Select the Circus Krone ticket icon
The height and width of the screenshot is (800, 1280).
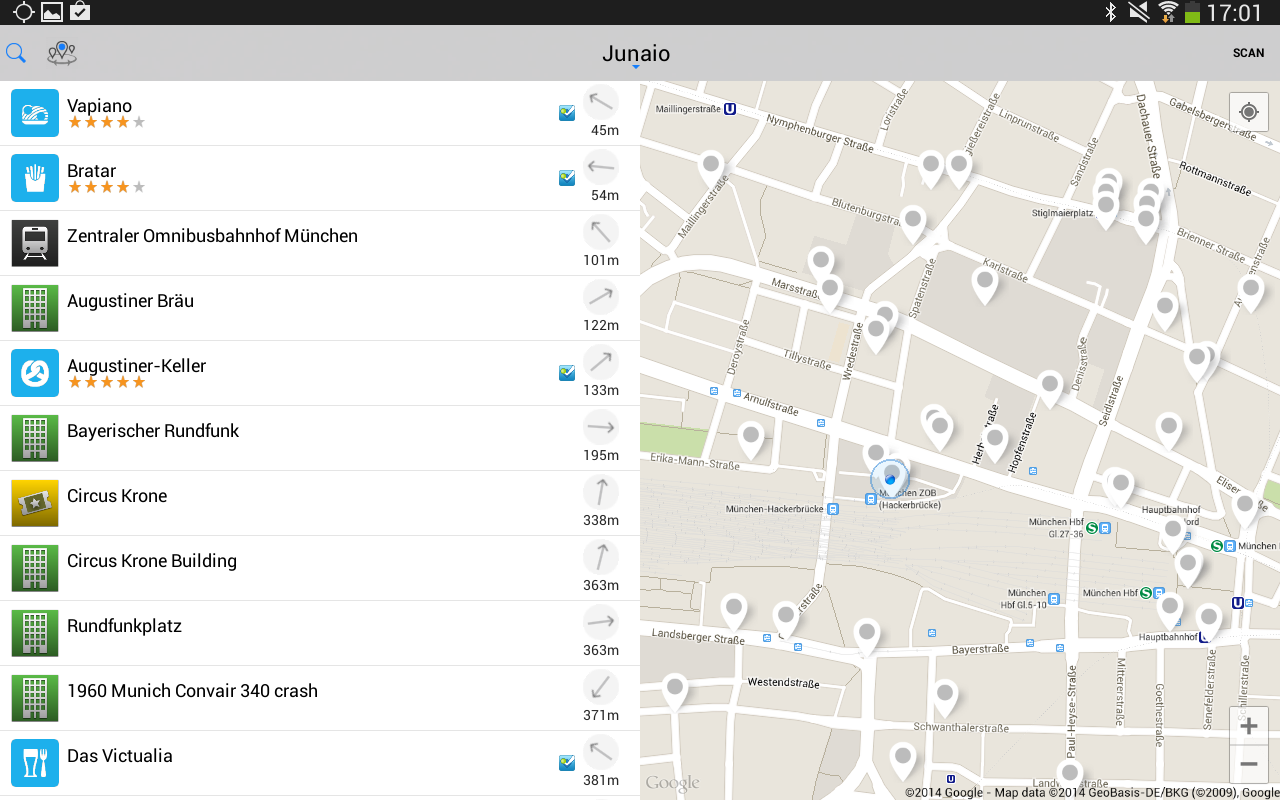[35, 503]
